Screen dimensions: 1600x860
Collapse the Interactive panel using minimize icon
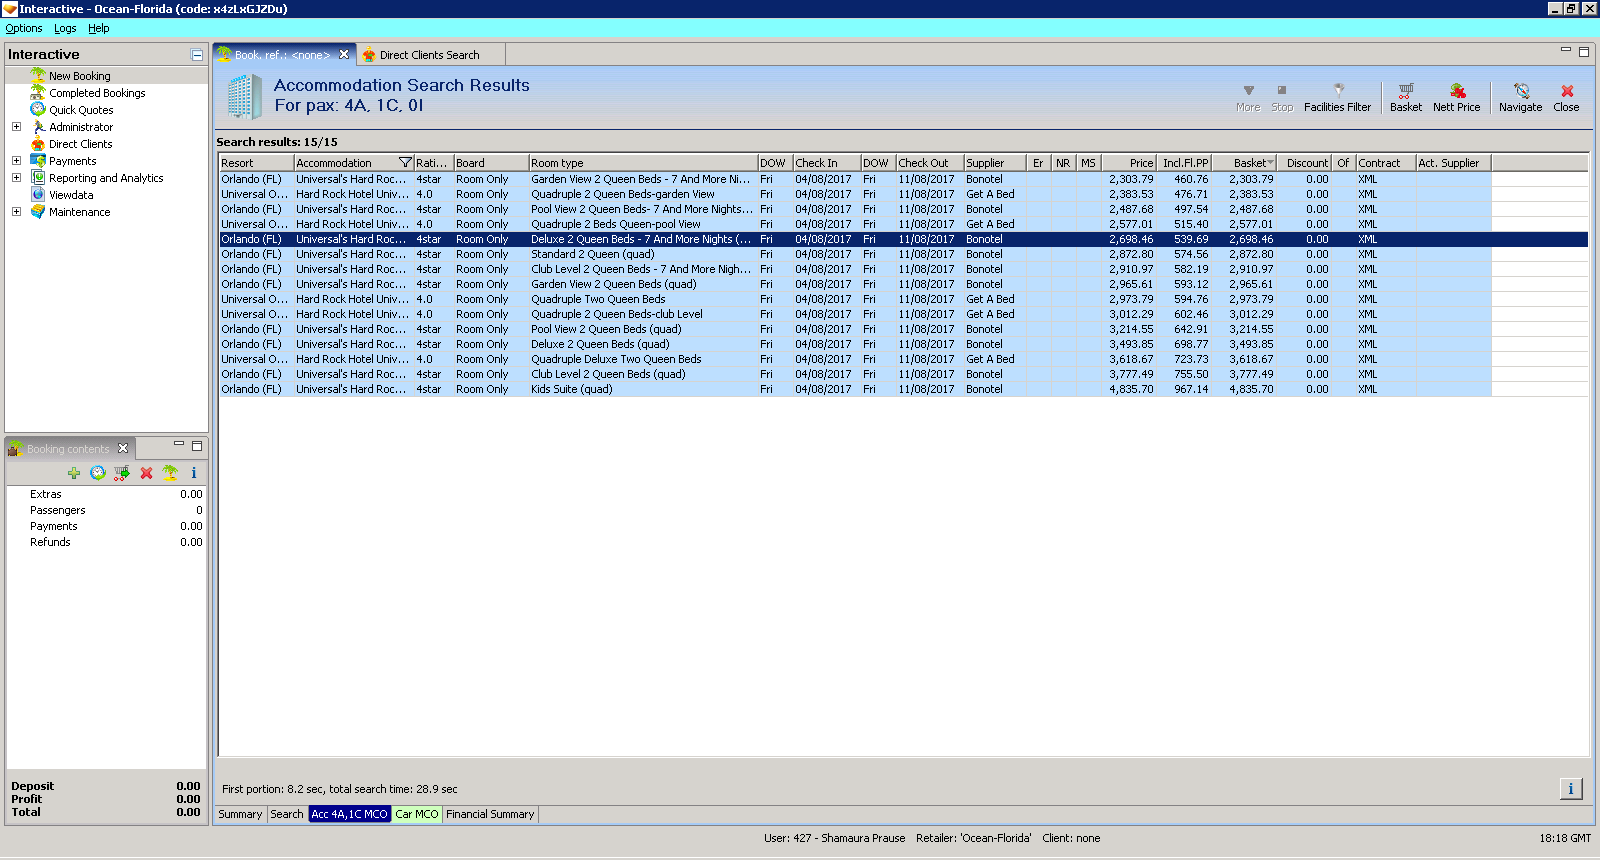click(x=197, y=55)
